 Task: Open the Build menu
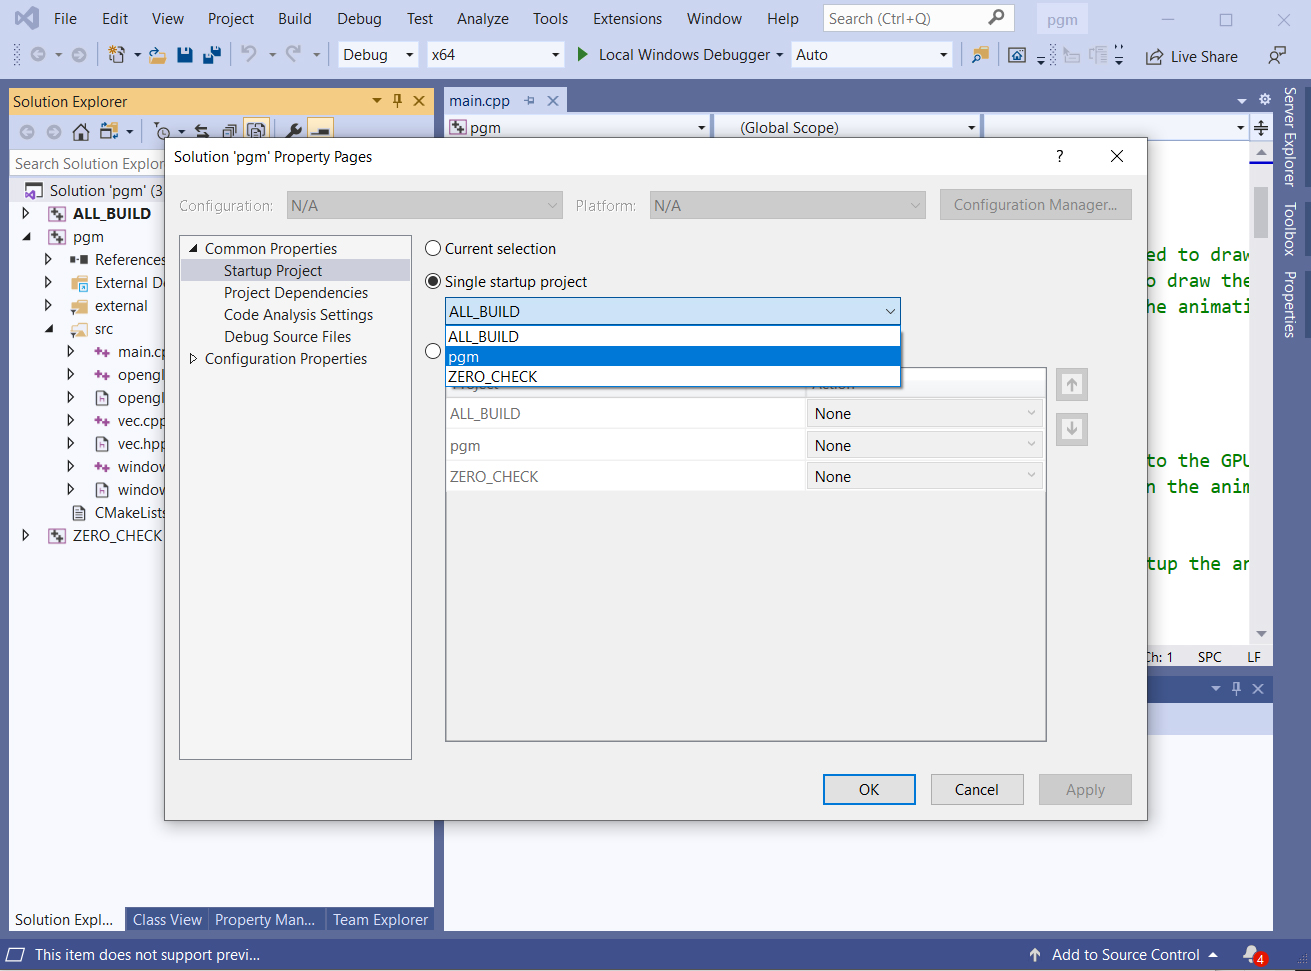tap(295, 19)
